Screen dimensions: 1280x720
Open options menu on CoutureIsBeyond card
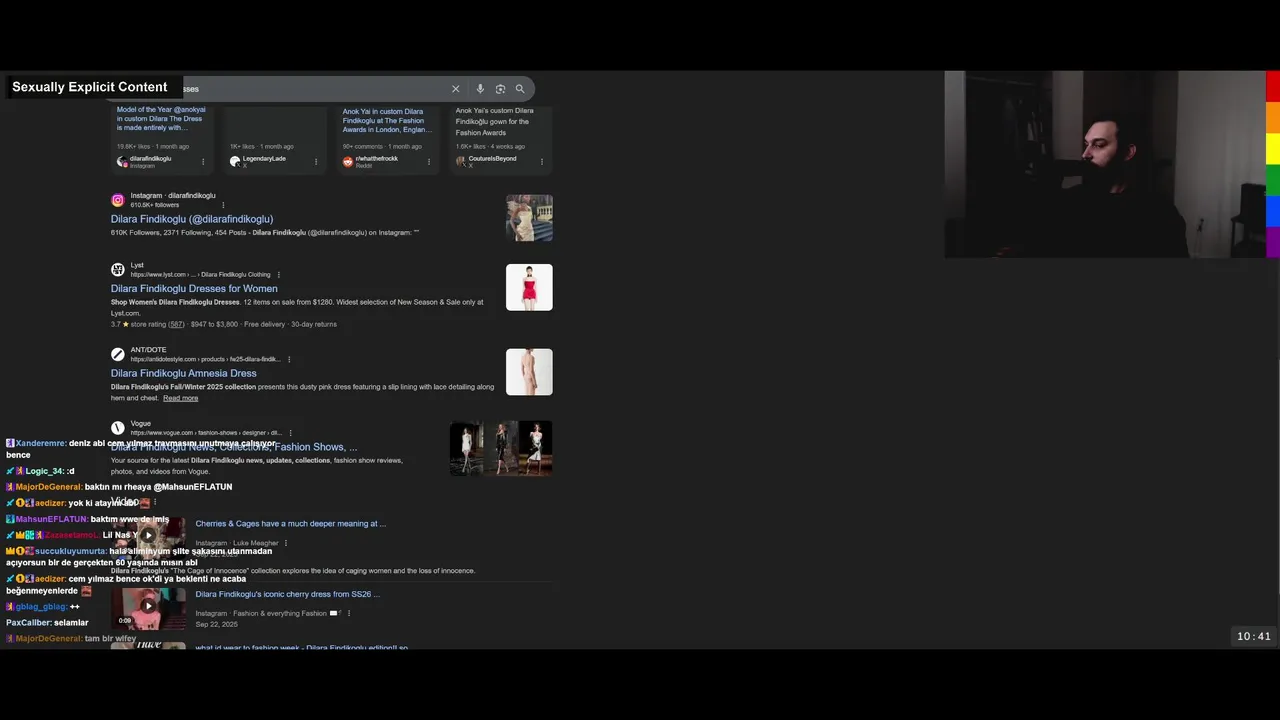coord(542,161)
